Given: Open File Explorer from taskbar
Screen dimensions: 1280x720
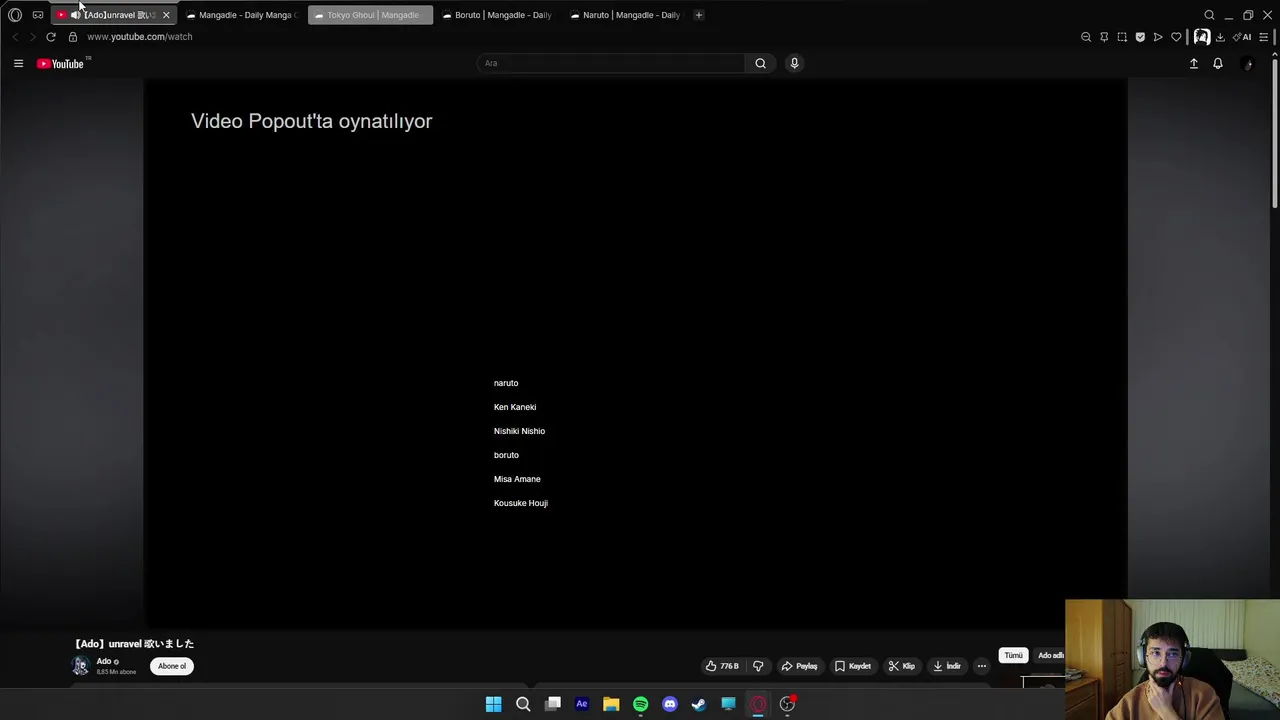Looking at the screenshot, I should pos(611,704).
